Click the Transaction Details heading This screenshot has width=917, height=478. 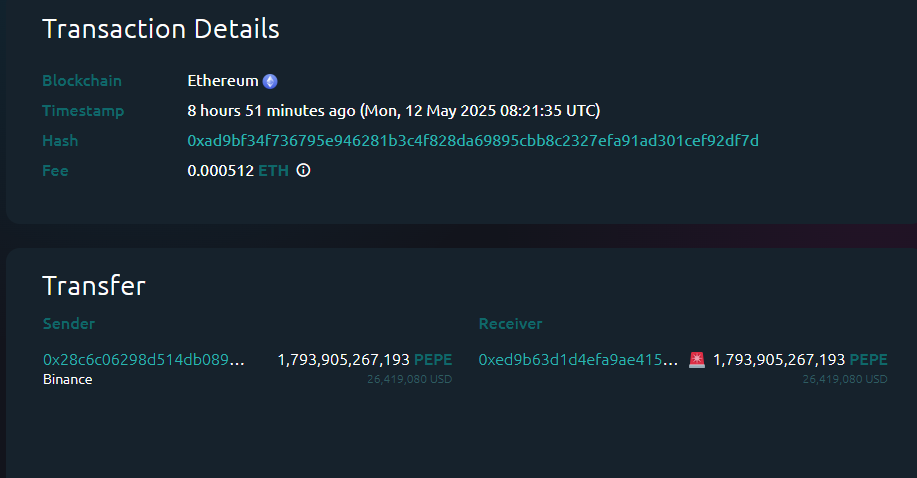[161, 29]
